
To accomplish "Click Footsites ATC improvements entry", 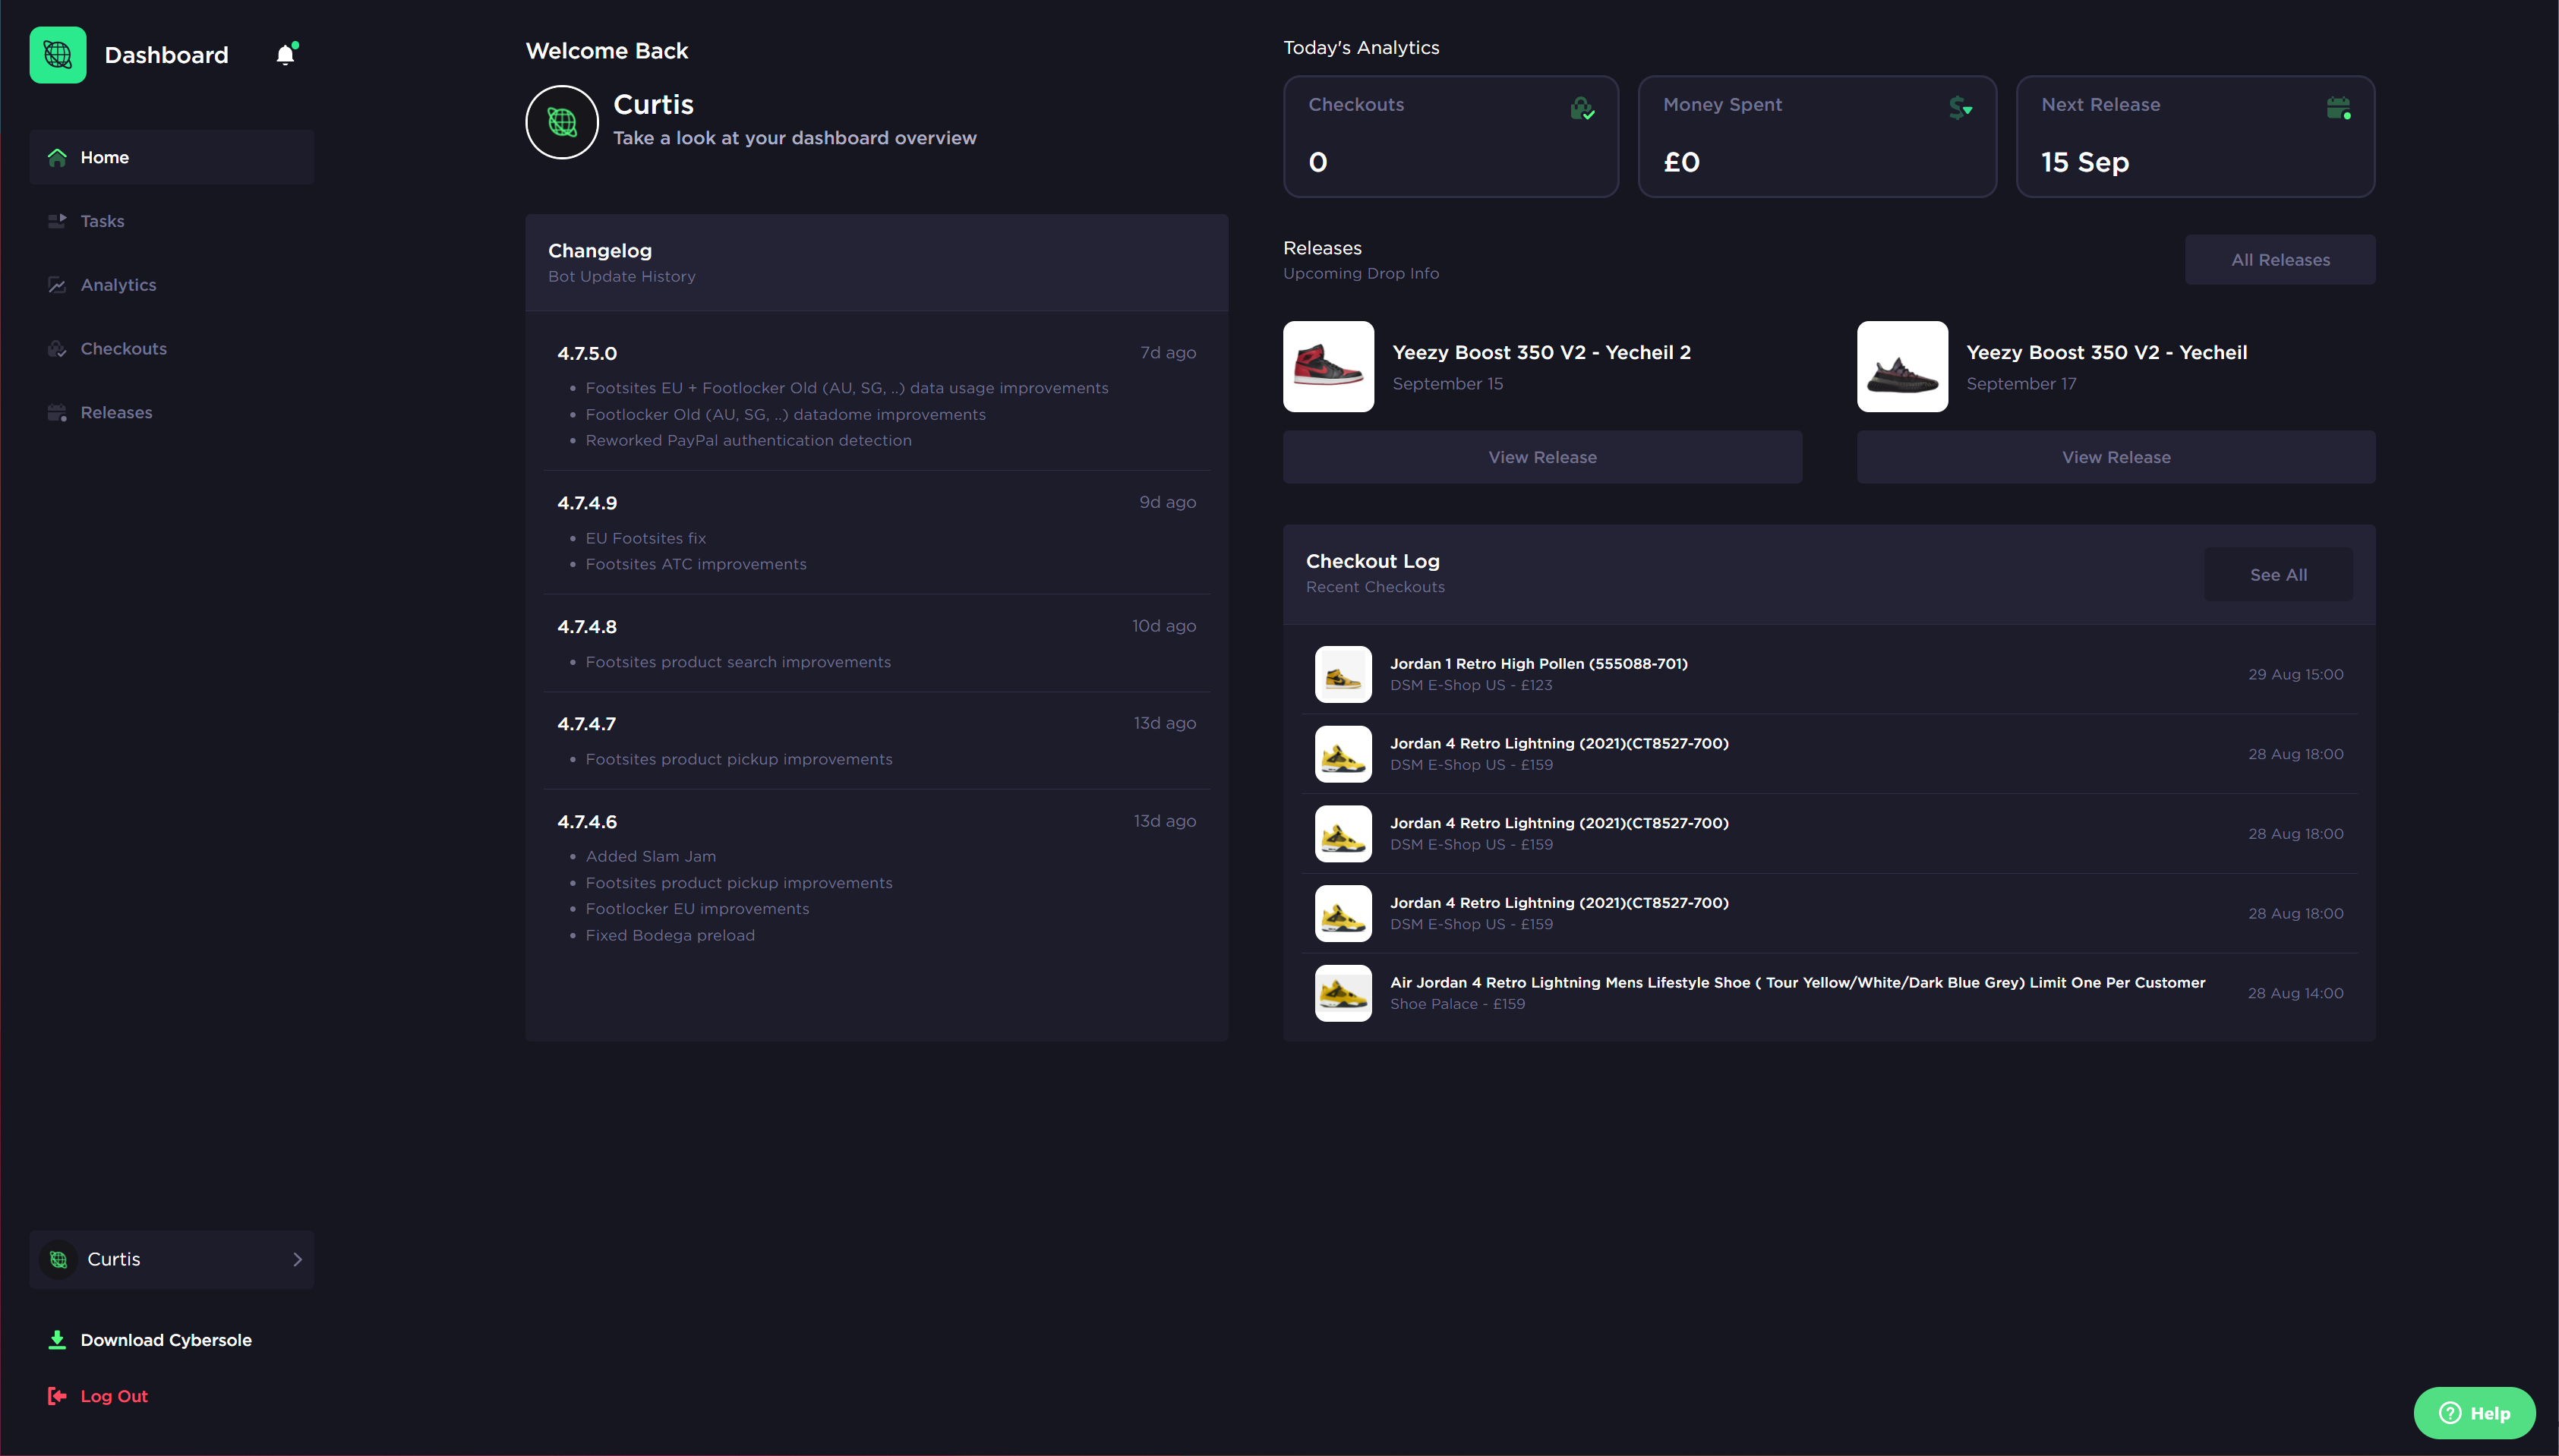I will pyautogui.click(x=696, y=564).
